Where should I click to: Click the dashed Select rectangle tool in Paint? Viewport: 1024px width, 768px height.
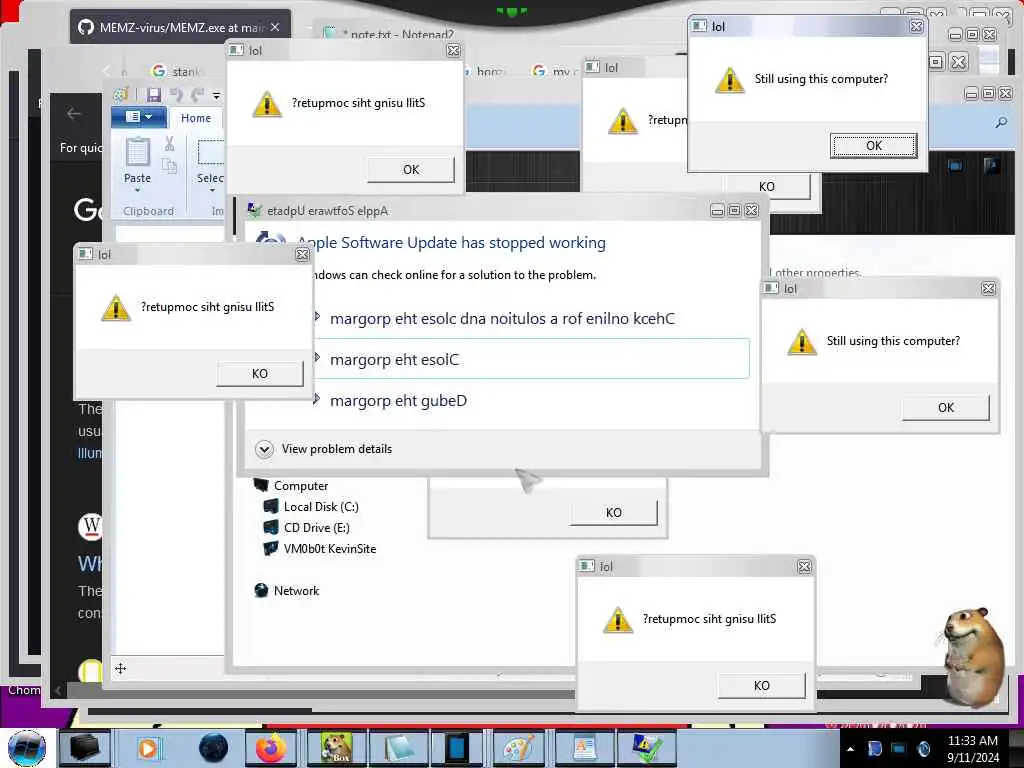click(210, 152)
